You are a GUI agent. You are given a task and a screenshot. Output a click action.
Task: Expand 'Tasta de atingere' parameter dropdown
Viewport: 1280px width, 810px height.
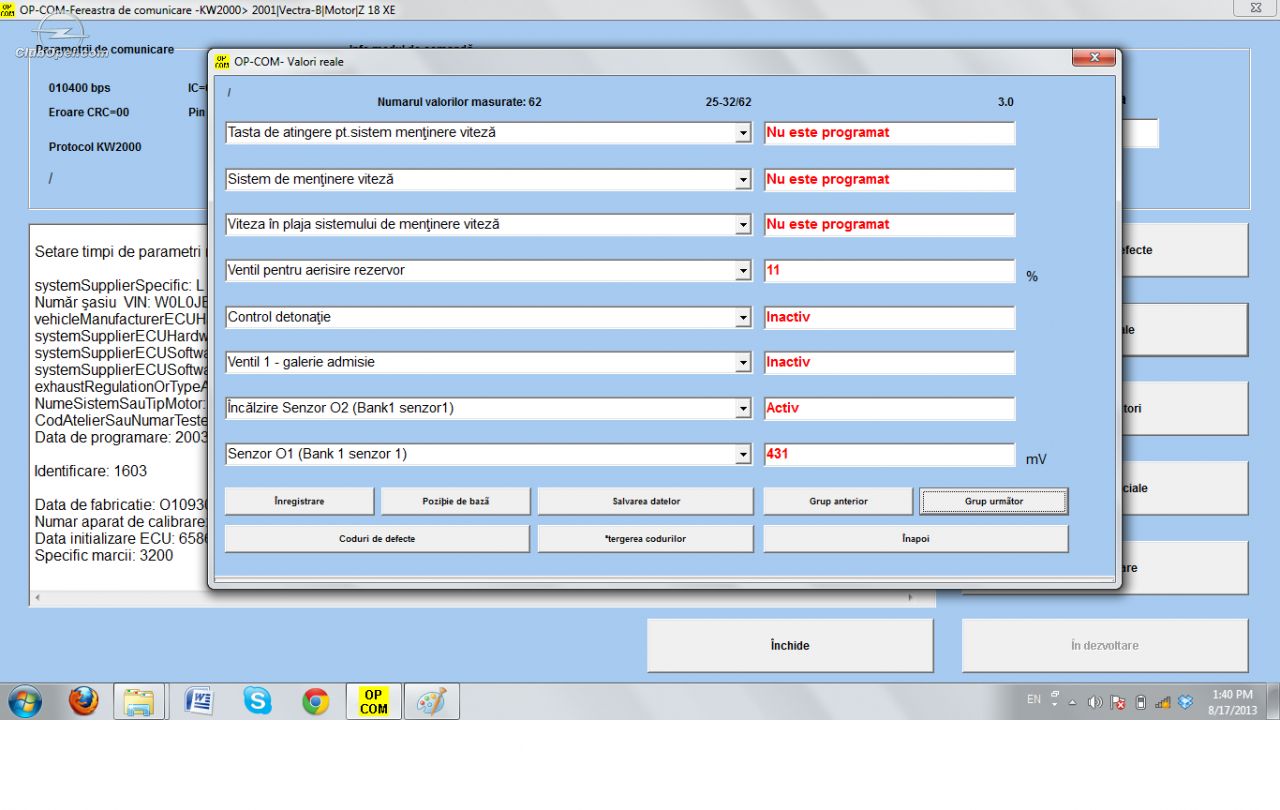743,133
